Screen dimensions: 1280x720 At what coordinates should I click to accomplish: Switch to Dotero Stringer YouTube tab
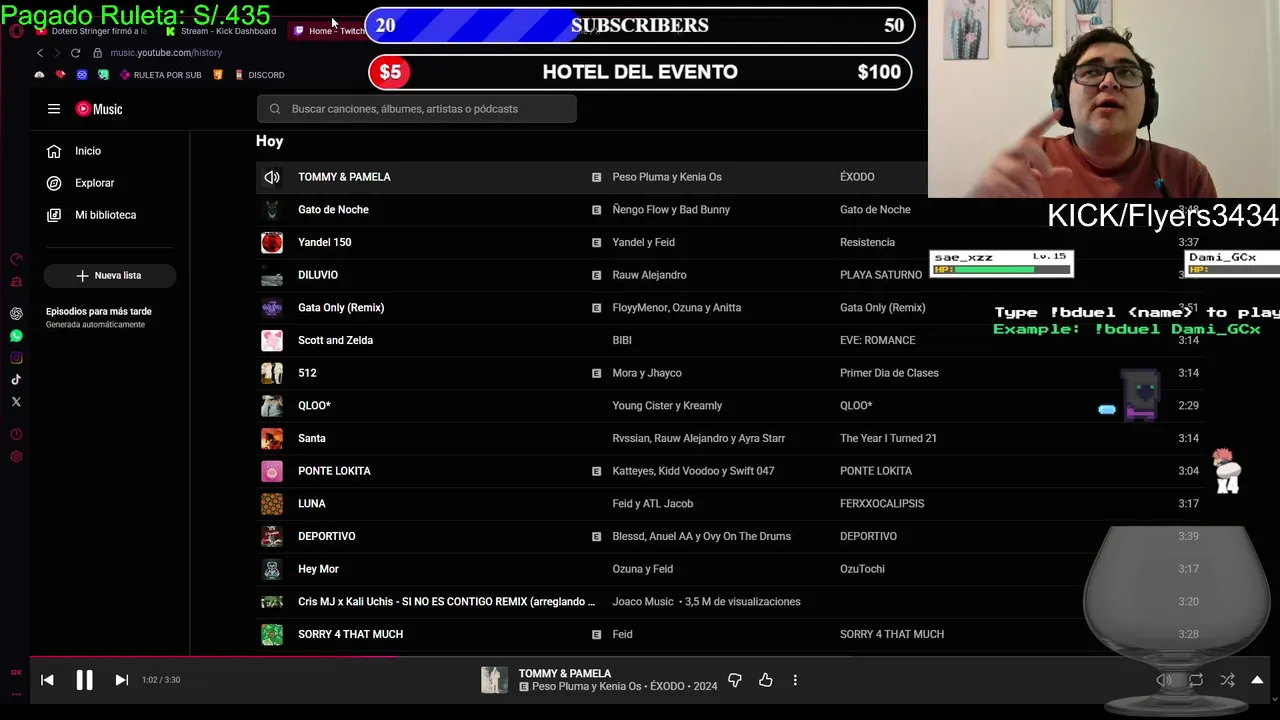click(92, 31)
